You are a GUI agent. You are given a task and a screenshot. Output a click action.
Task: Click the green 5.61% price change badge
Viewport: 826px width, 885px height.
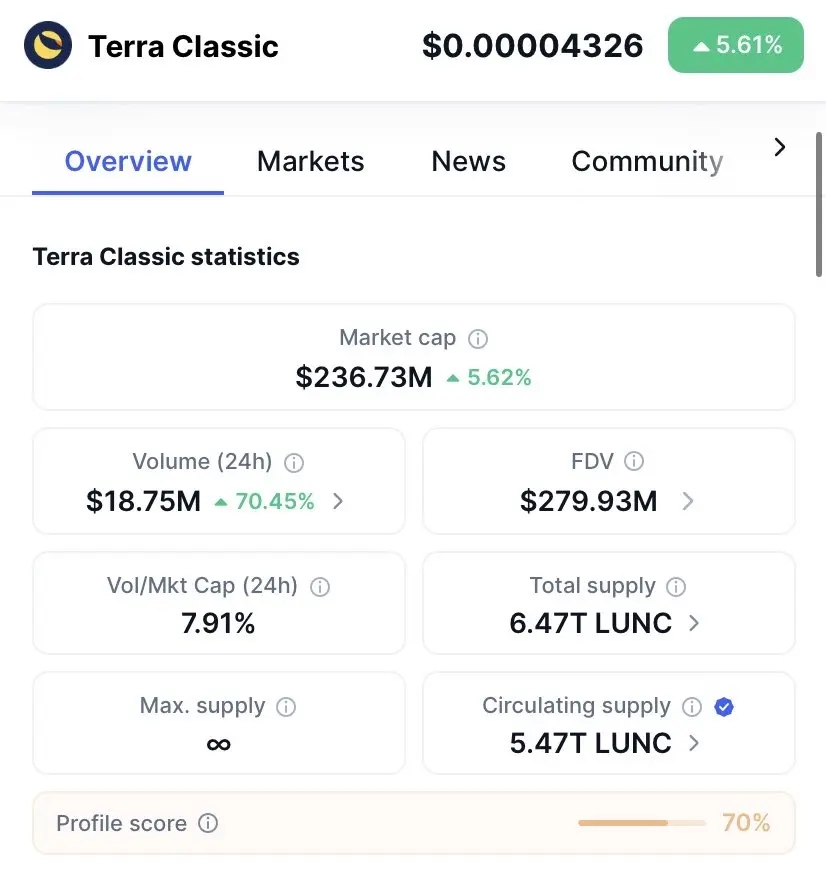[735, 45]
